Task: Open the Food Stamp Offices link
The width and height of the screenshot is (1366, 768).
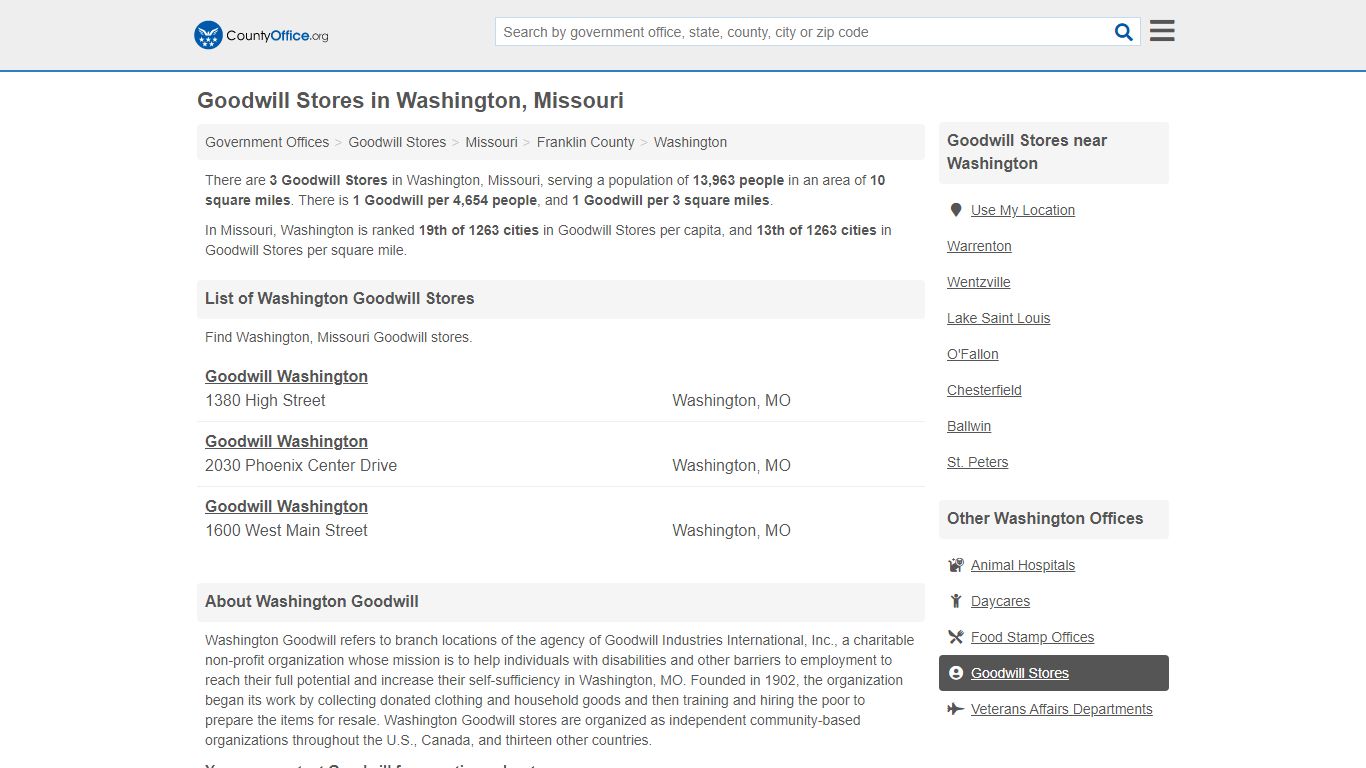Action: point(1032,637)
